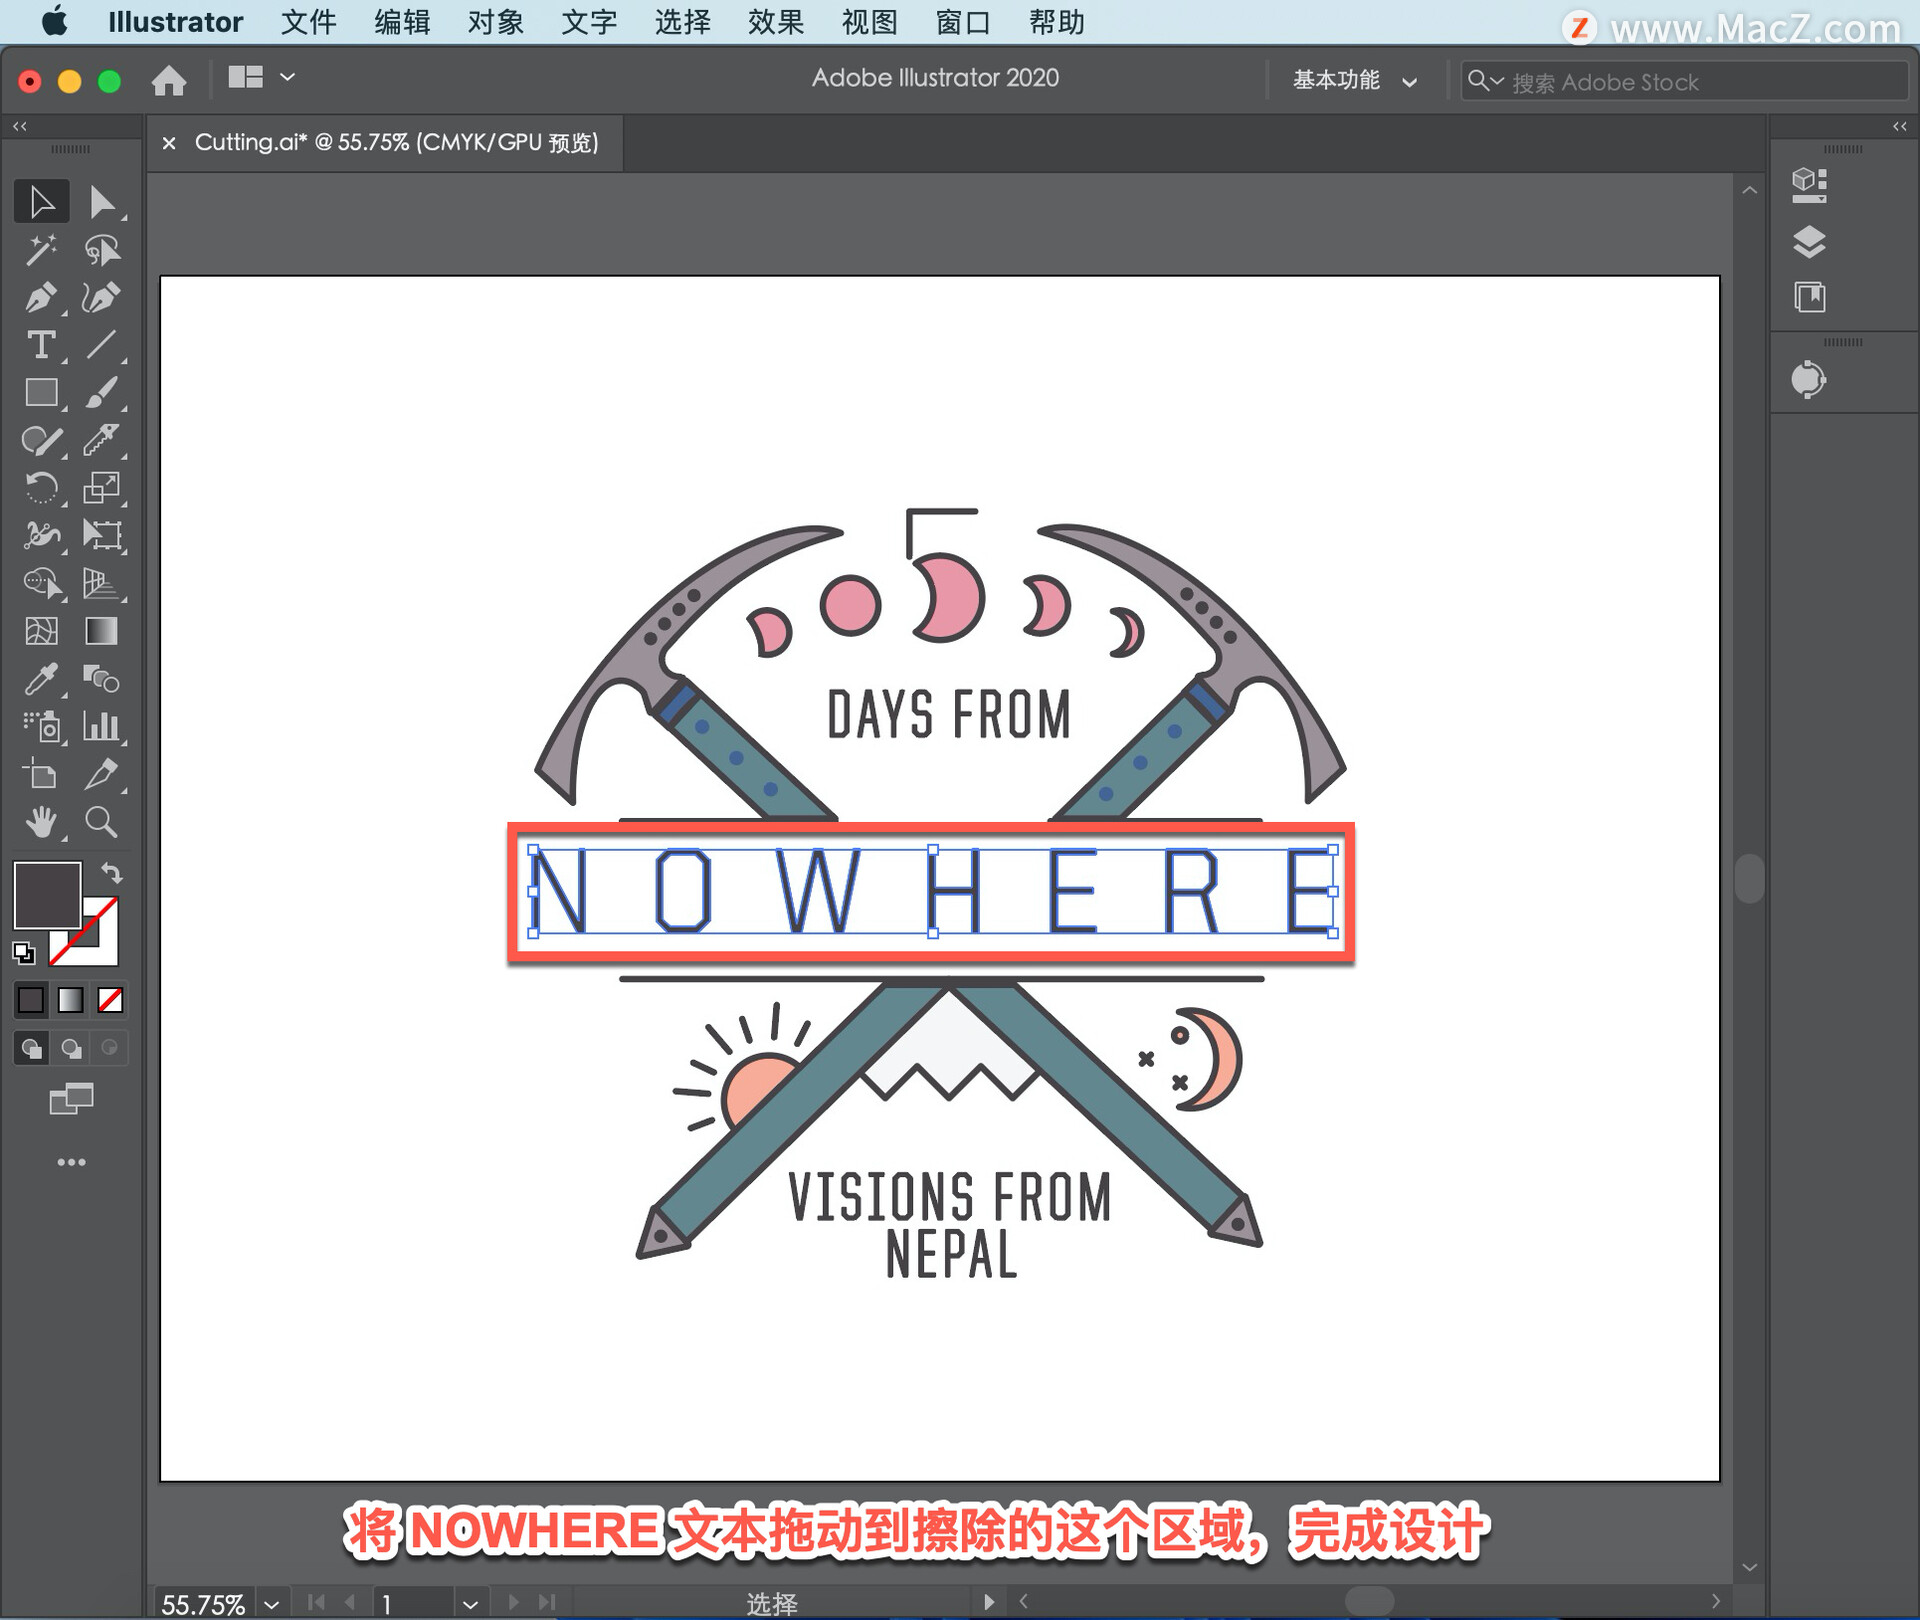Open the artboard number dropdown
The image size is (1920, 1620).
[x=470, y=1604]
